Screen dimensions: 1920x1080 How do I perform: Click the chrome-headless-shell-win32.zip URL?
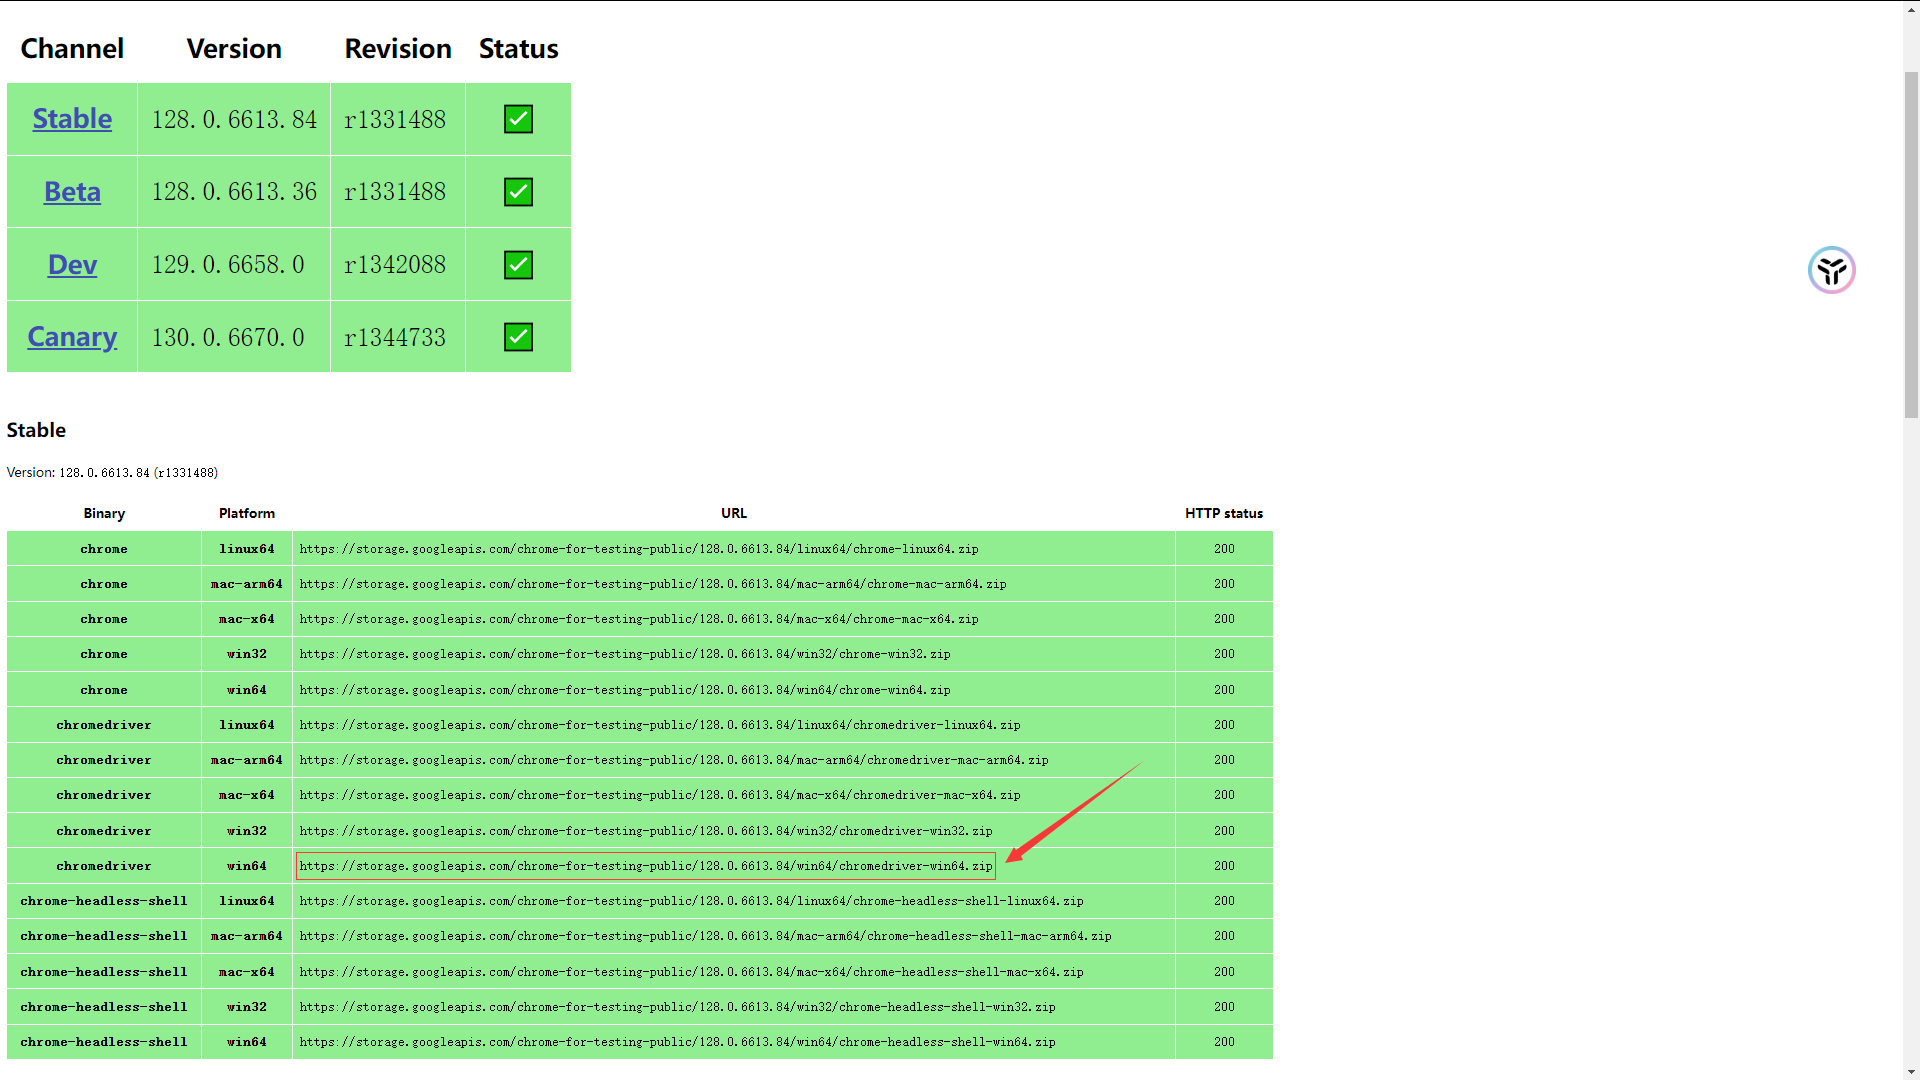[677, 1007]
